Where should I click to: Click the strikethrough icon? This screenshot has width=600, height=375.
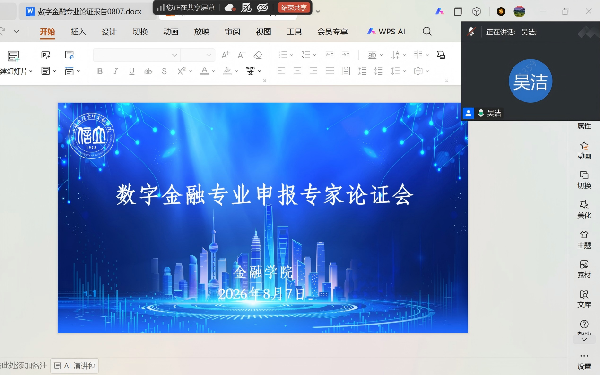click(148, 71)
